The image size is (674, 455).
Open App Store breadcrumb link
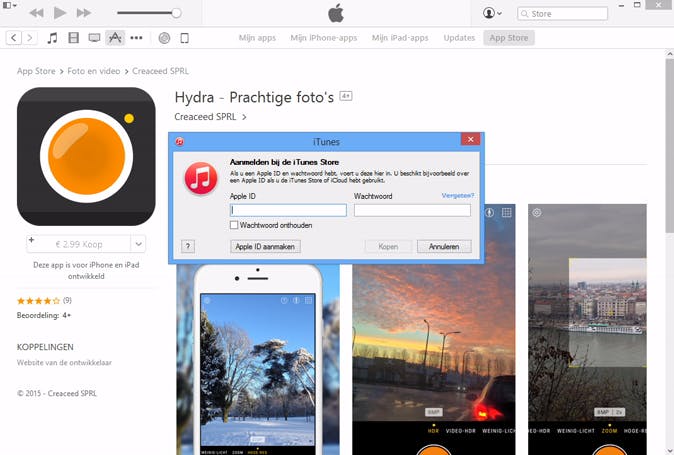[36, 71]
